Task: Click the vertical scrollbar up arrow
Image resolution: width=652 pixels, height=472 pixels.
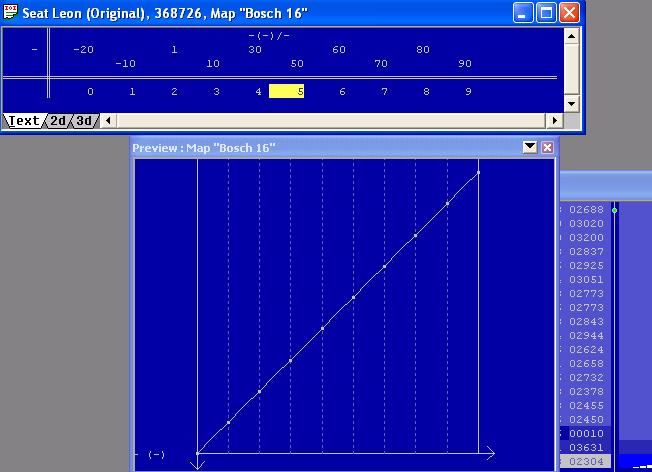Action: pyautogui.click(x=571, y=36)
